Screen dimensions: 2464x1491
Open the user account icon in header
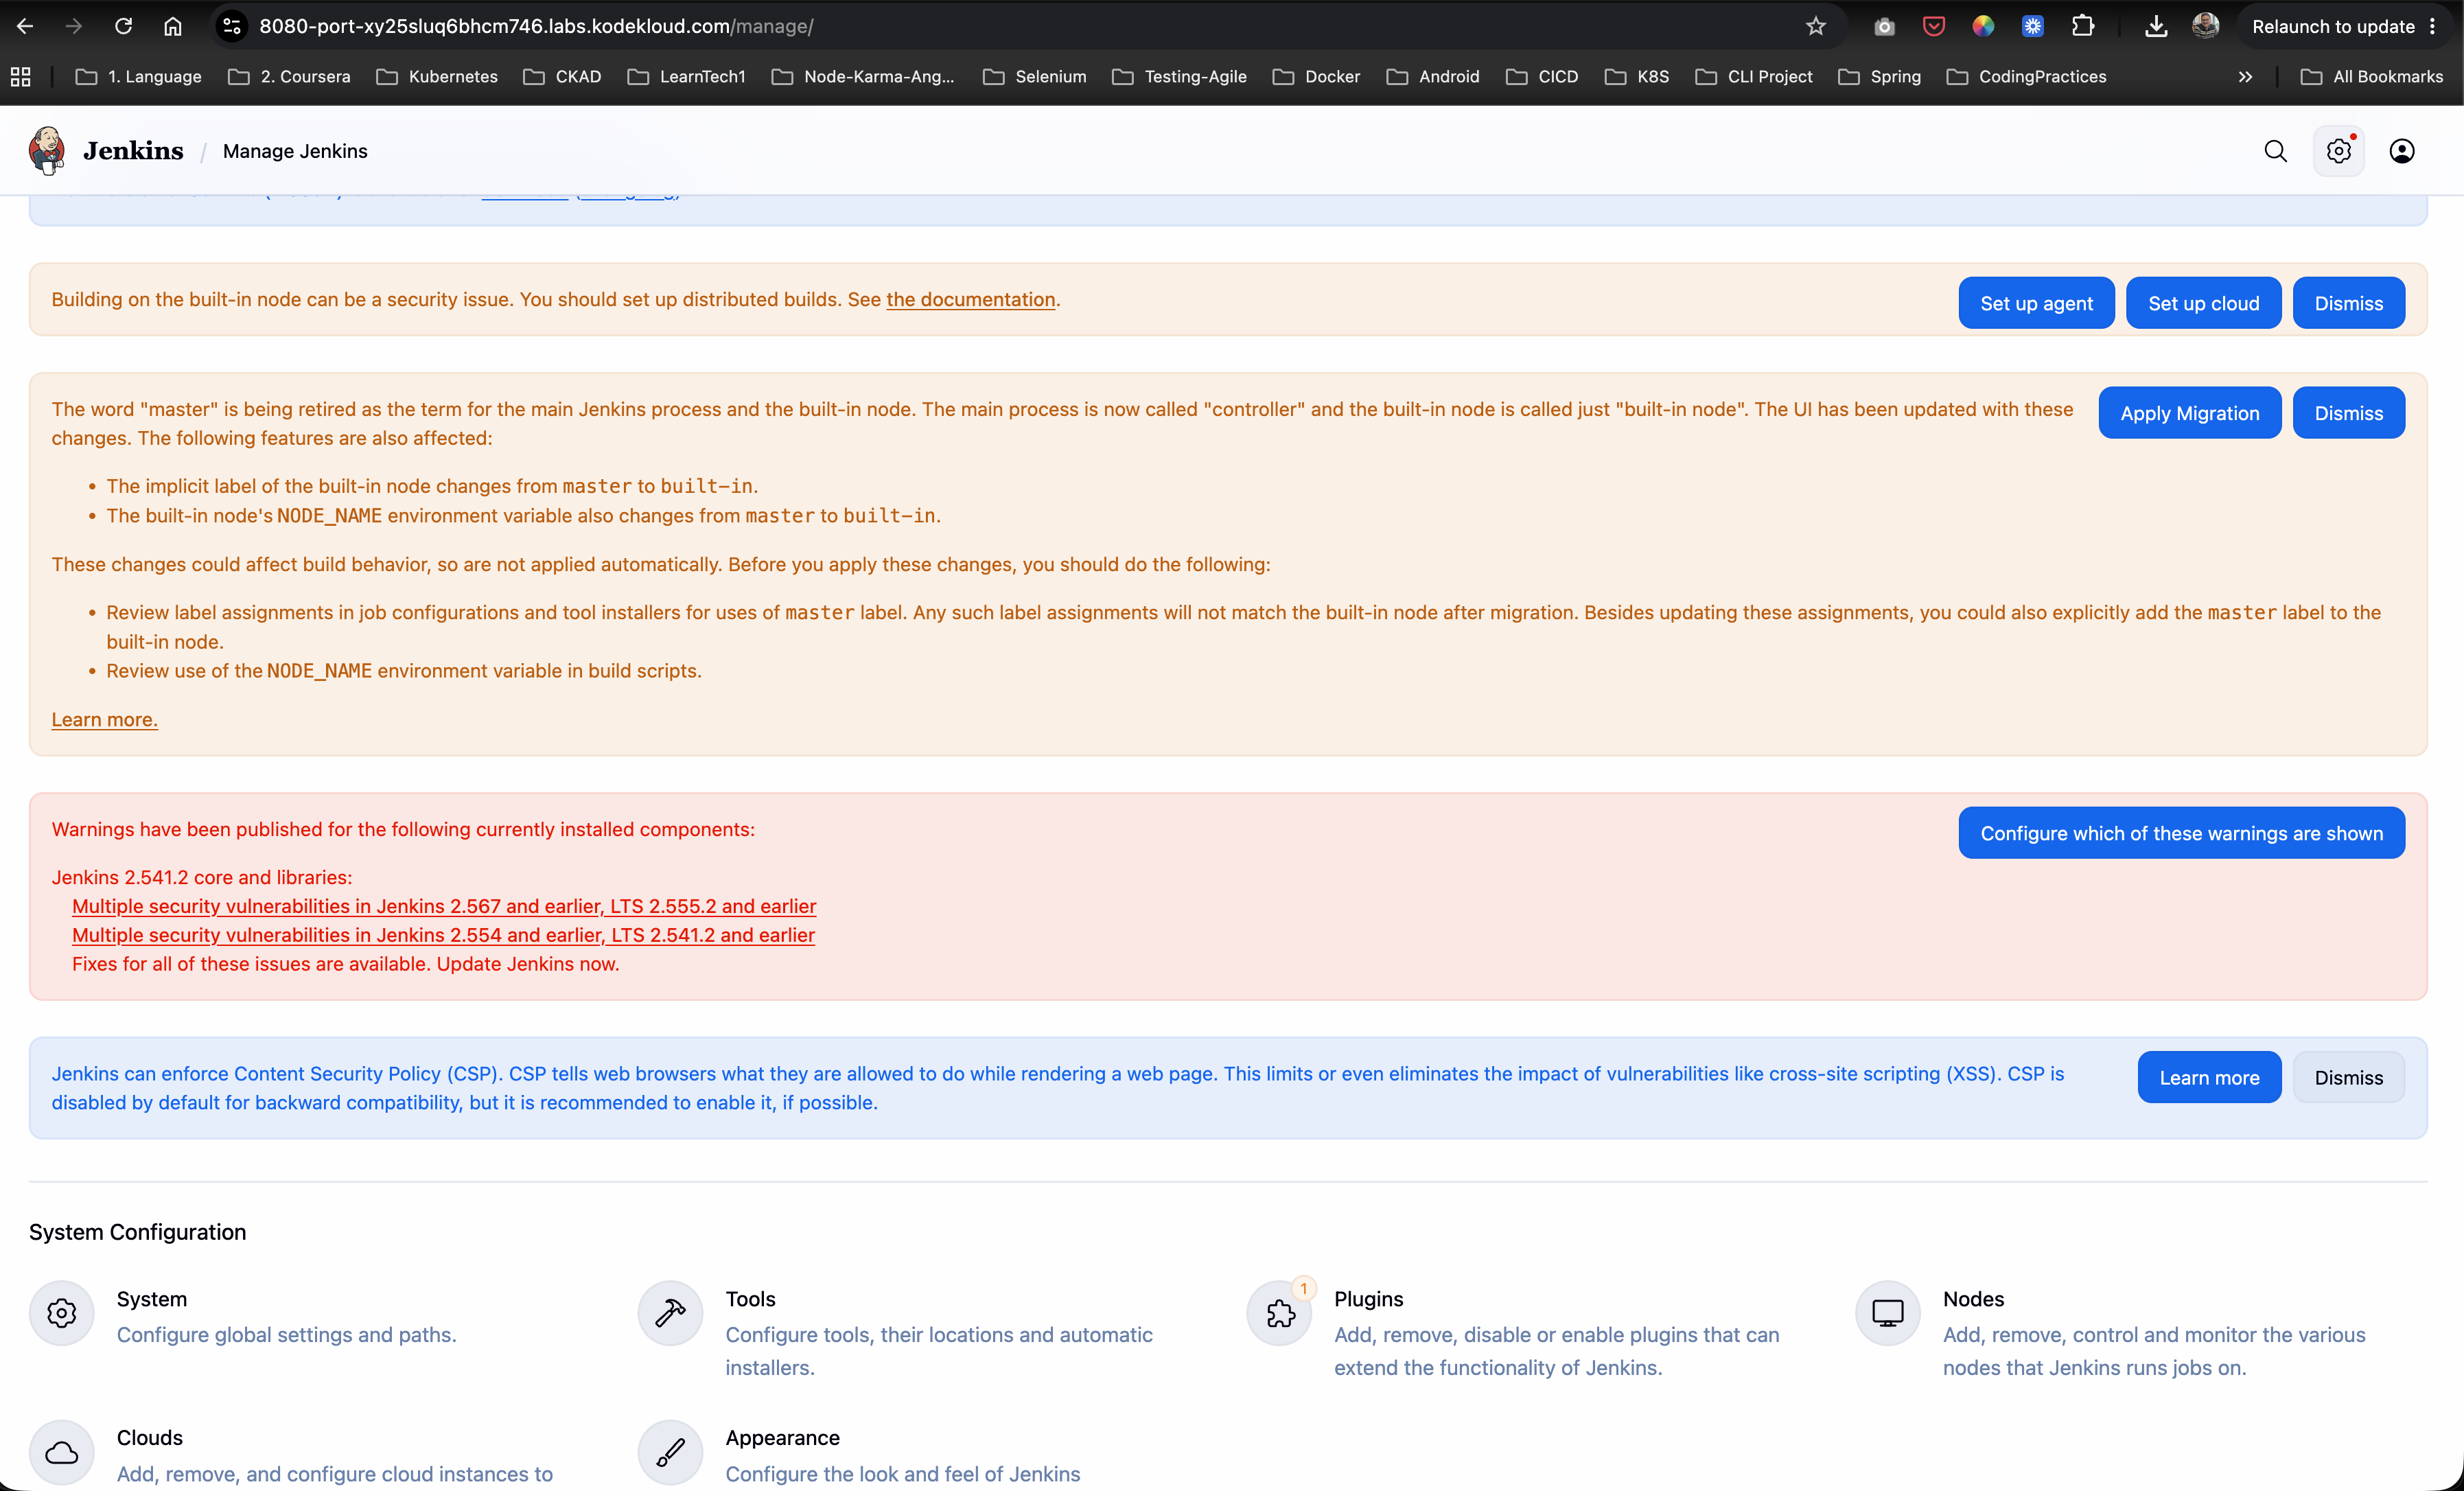click(2401, 151)
